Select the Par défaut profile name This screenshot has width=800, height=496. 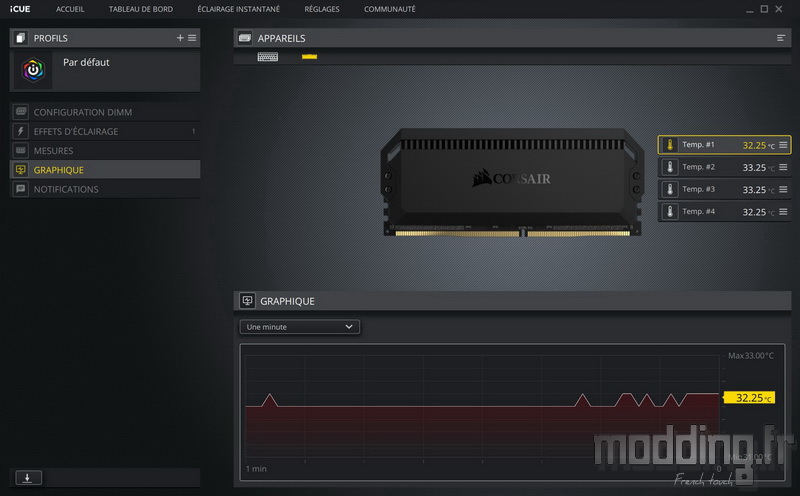coord(86,62)
